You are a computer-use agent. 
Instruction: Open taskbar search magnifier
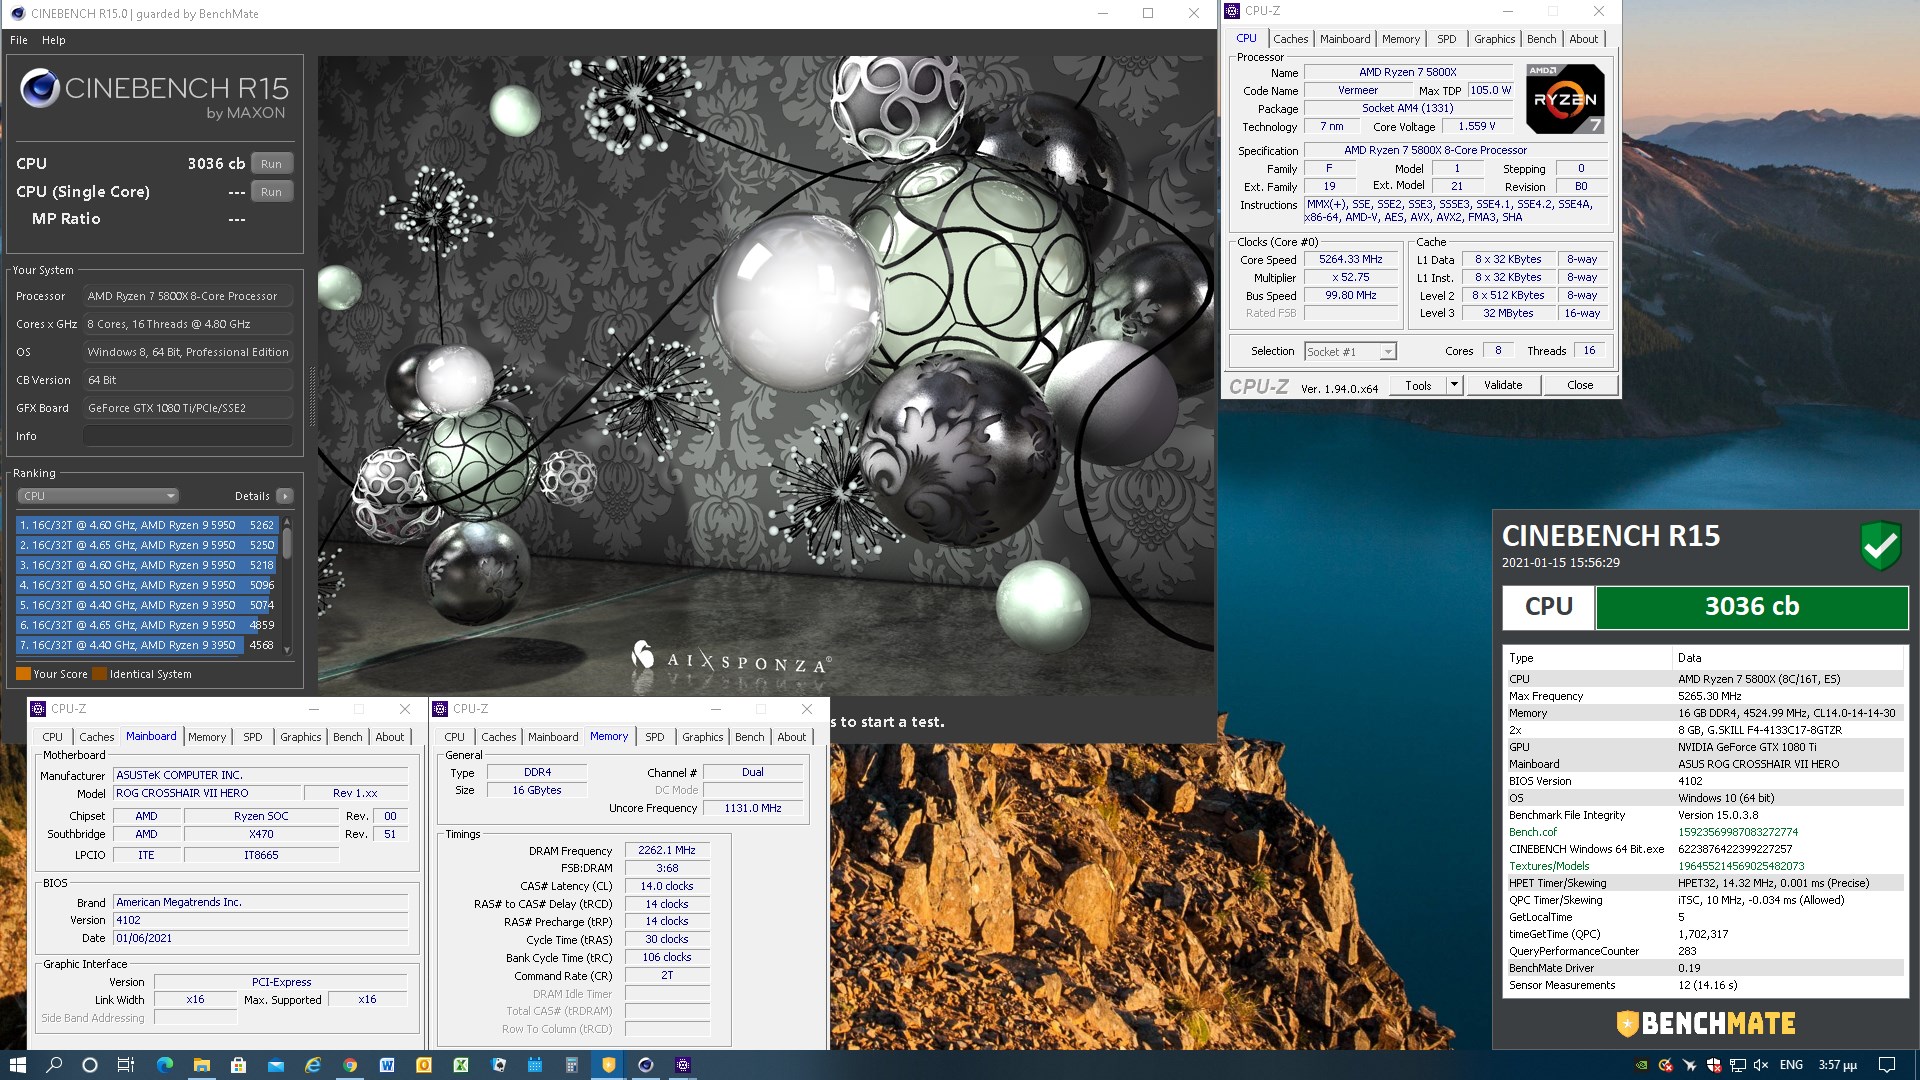(54, 1065)
